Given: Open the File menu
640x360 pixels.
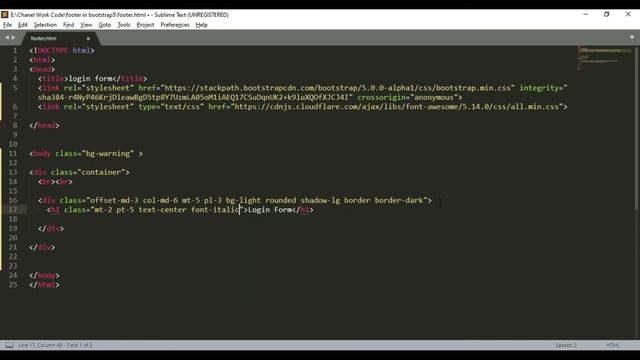Looking at the screenshot, I should (7, 25).
